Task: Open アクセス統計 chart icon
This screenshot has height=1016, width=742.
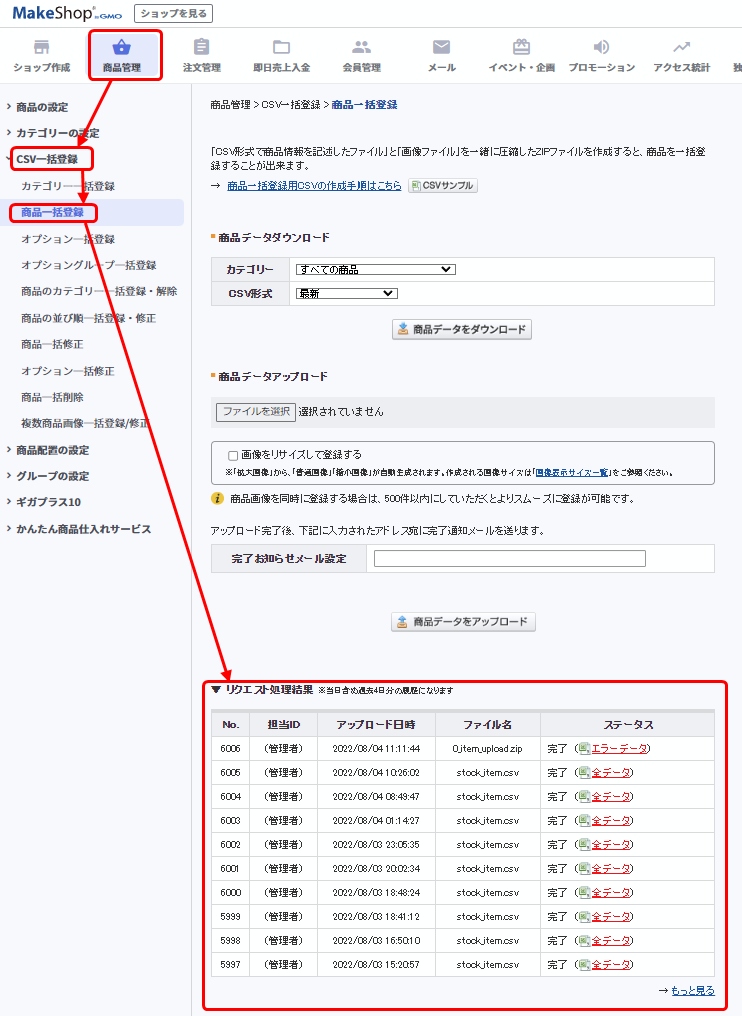Action: pos(681,48)
